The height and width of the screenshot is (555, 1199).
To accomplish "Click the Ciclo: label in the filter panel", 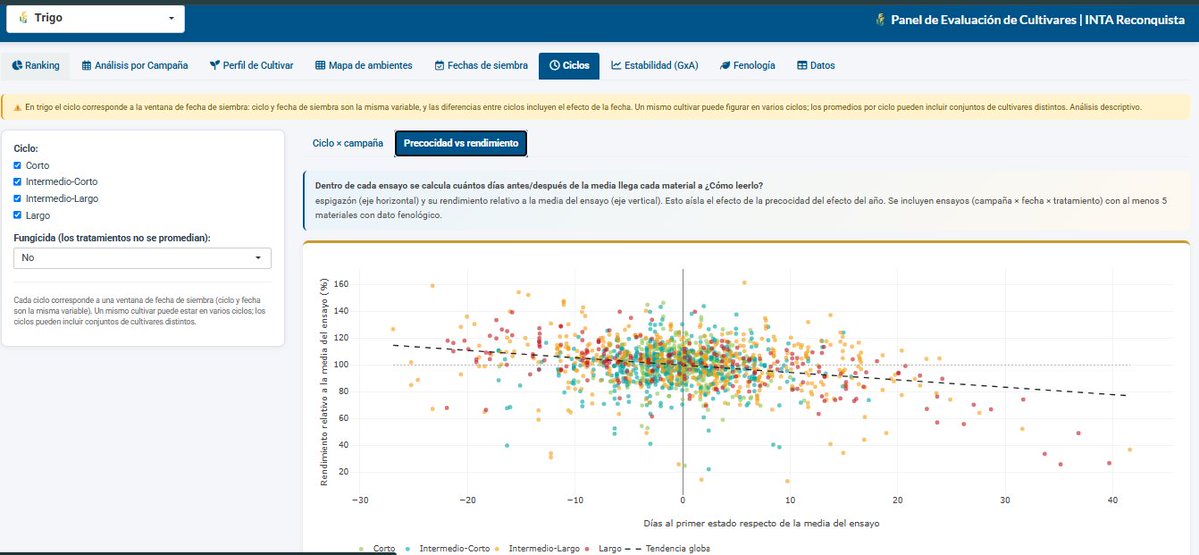I will coord(26,149).
